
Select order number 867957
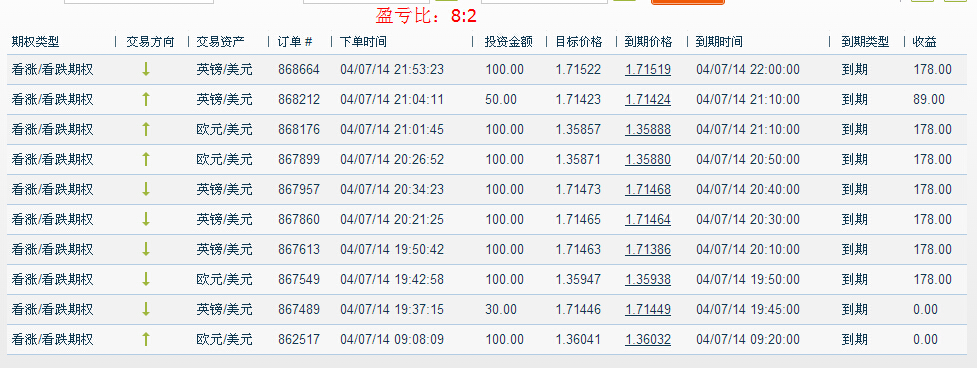(298, 189)
